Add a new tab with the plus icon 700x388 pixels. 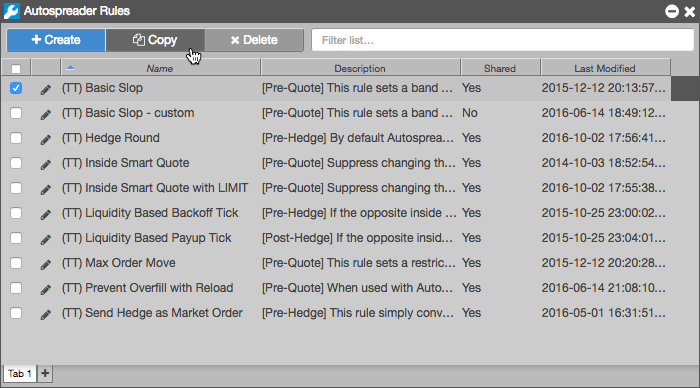pos(45,373)
